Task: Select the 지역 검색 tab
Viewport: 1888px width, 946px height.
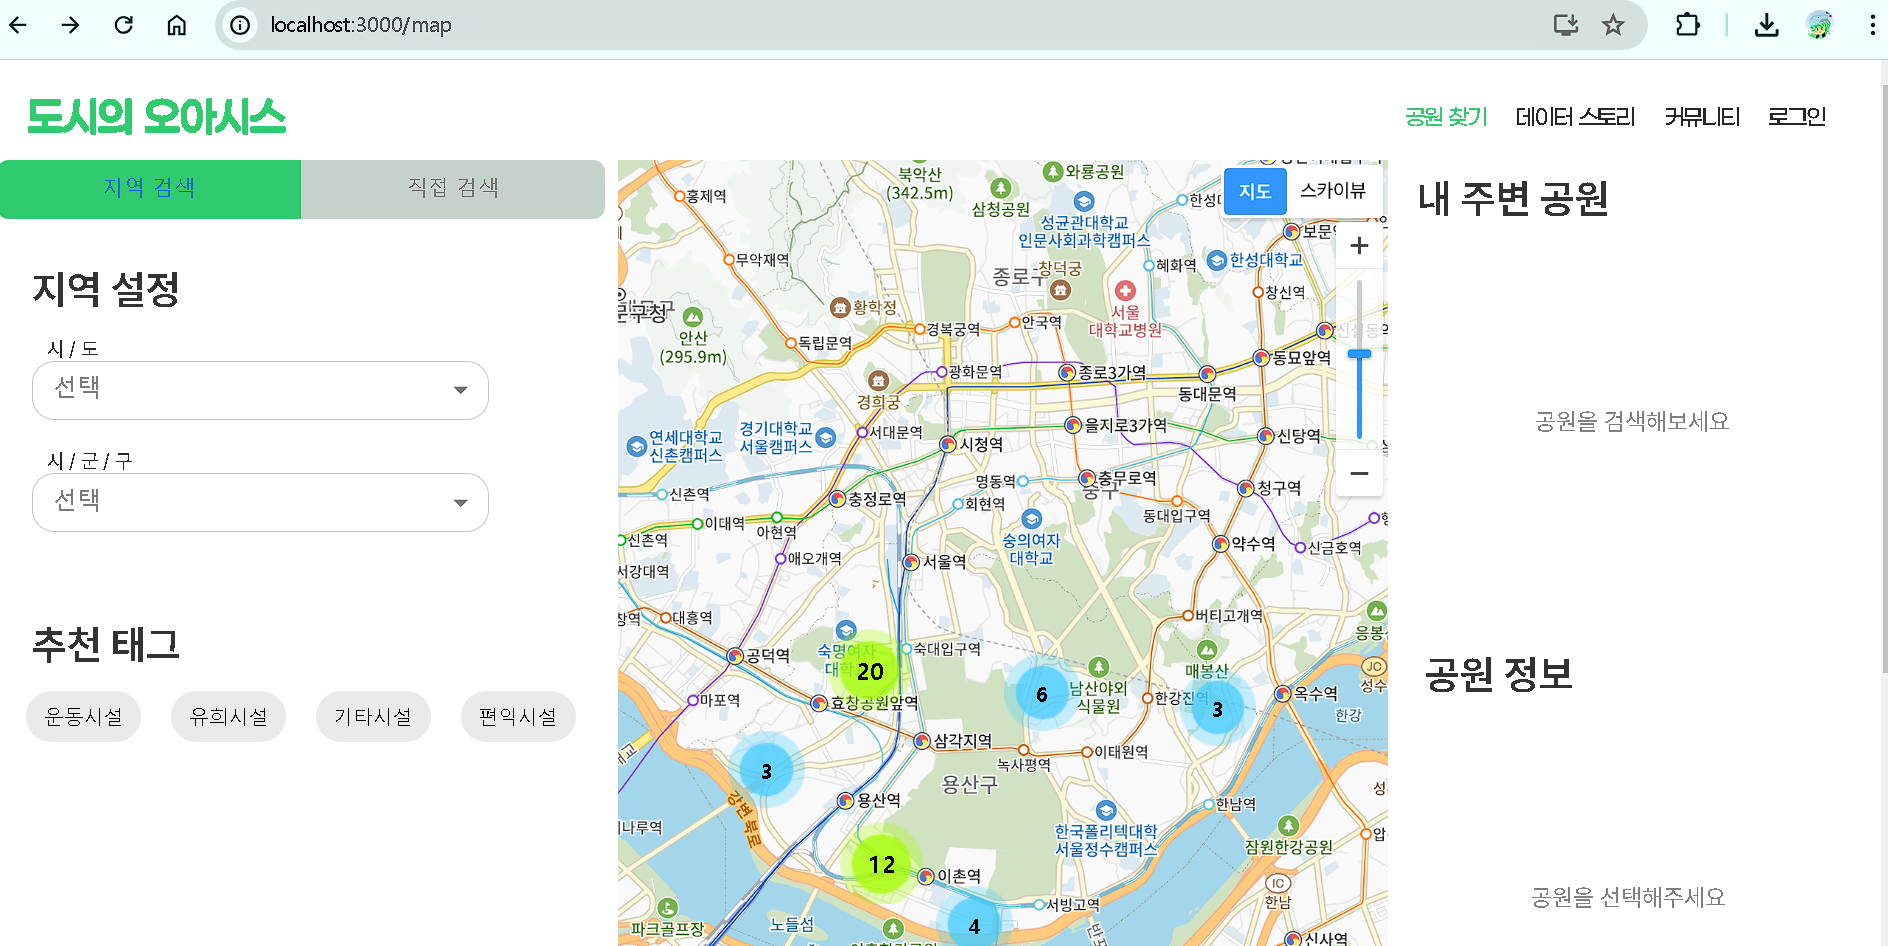Action: pyautogui.click(x=150, y=188)
